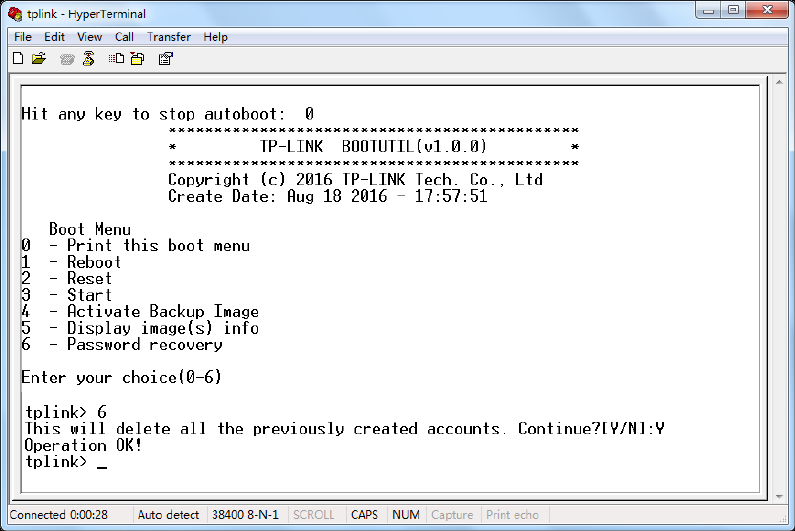This screenshot has height=531, width=795.
Task: Open the Edit menu
Action: [x=54, y=37]
